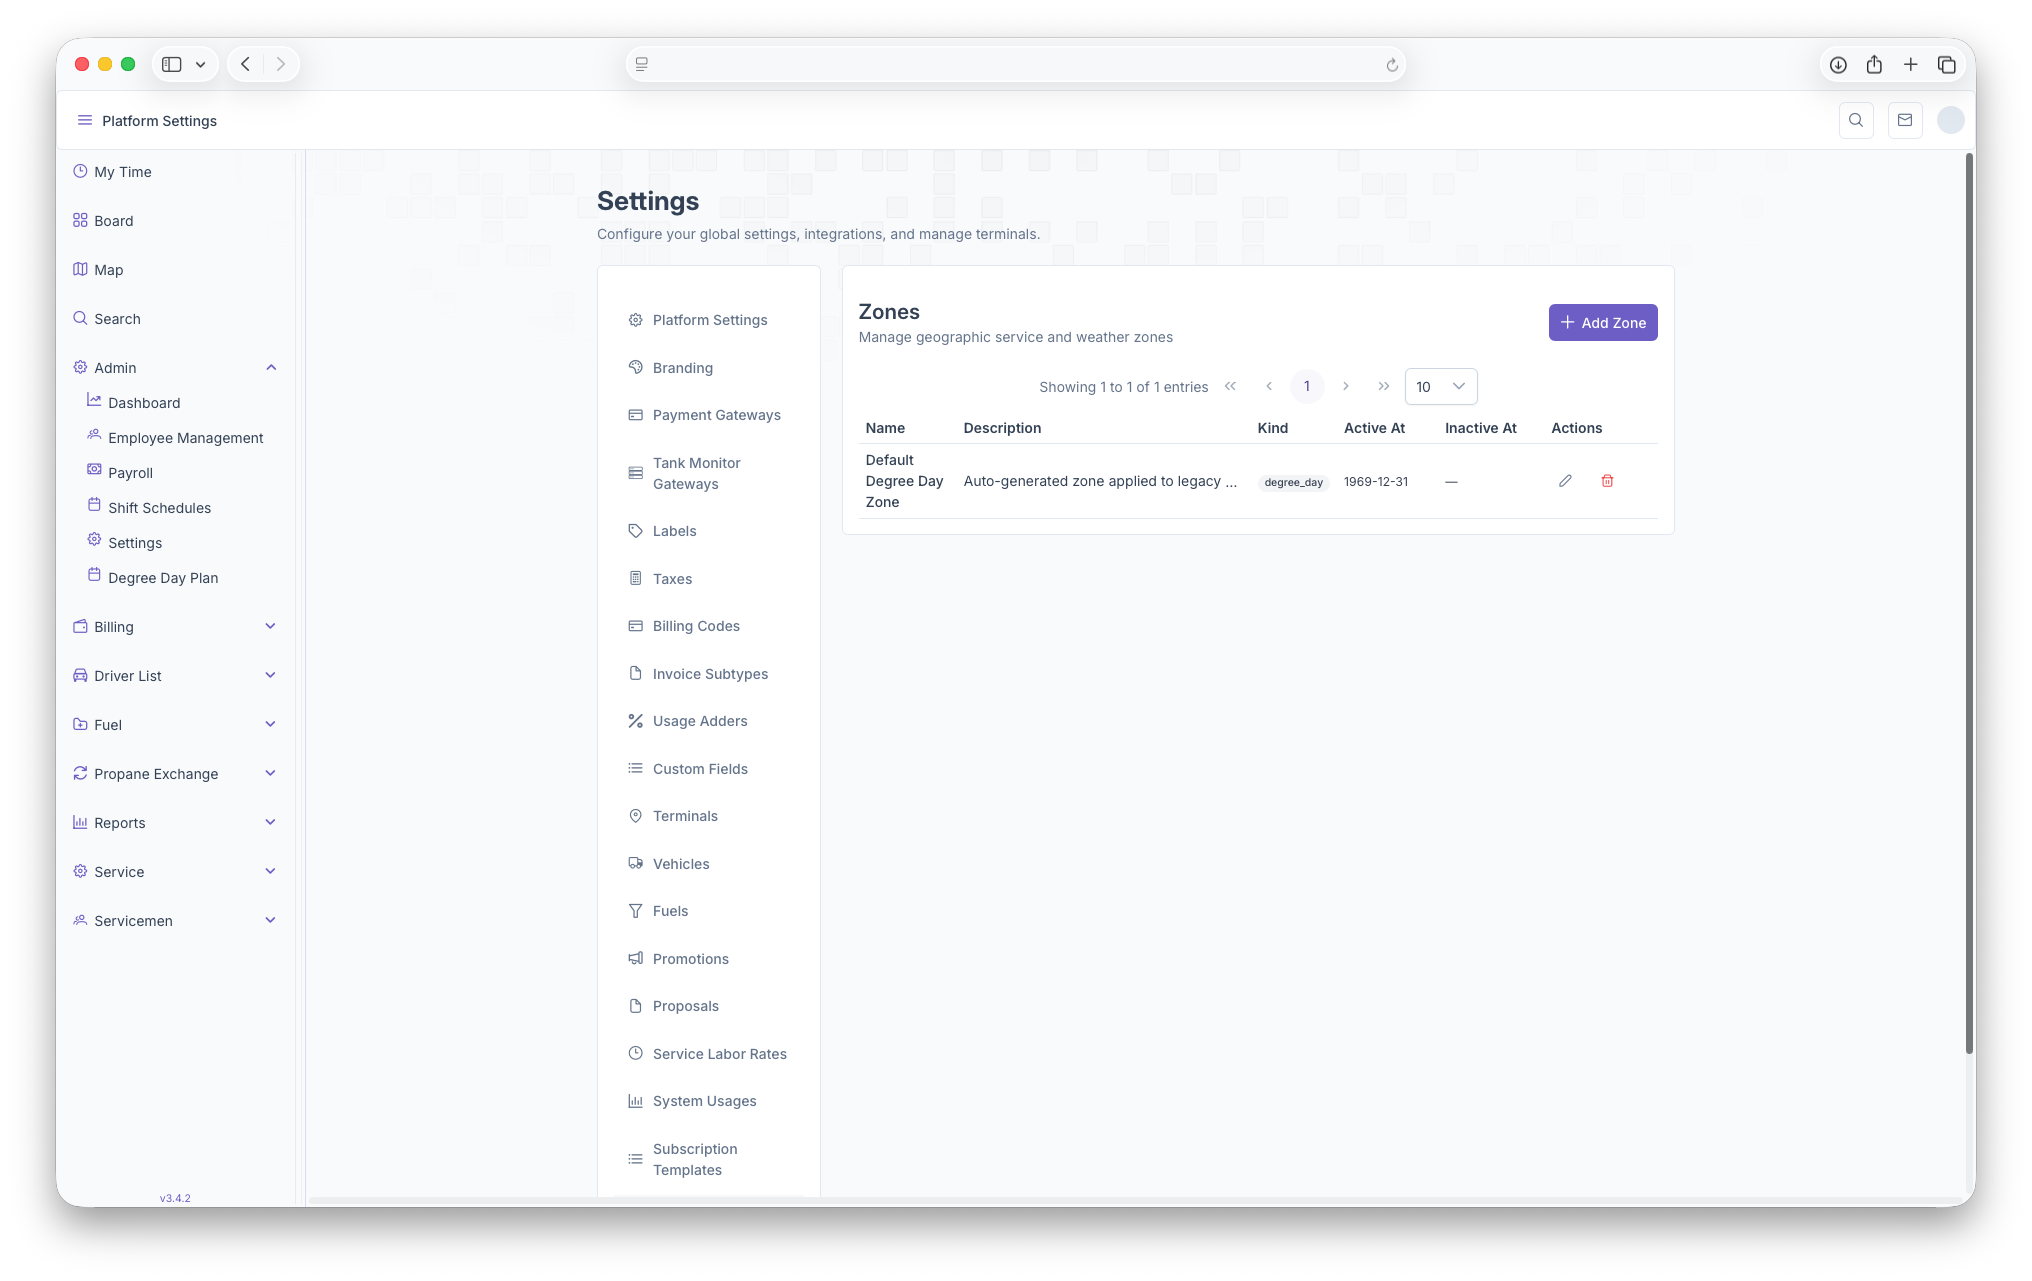
Task: Open Billing Codes in settings menu
Action: [x=696, y=626]
